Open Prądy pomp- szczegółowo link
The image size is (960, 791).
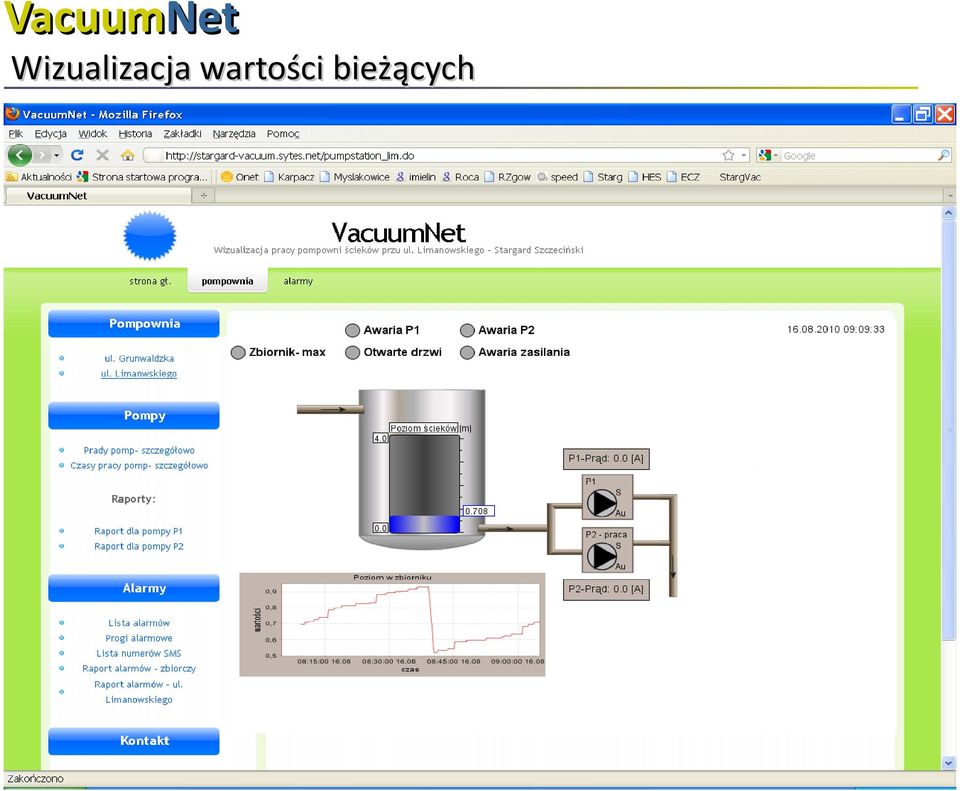139,450
